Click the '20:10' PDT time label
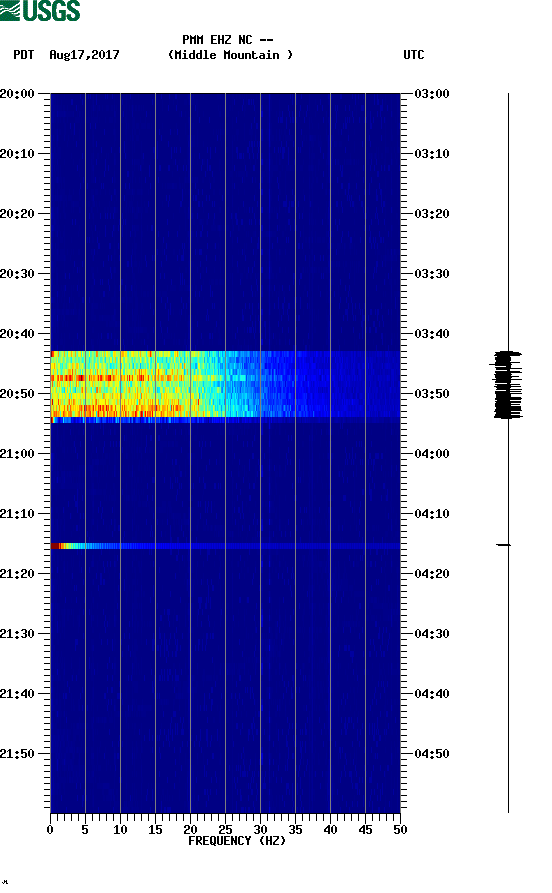 point(17,154)
